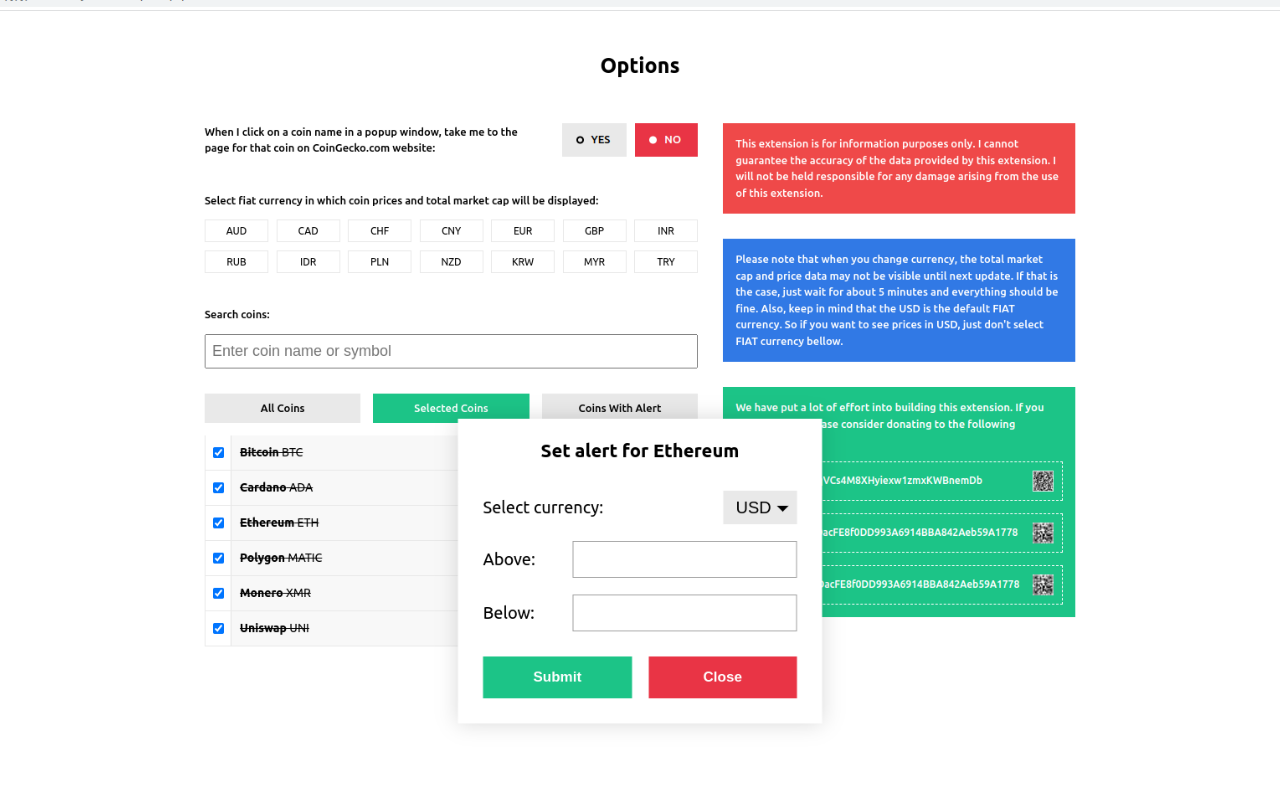Choose PLN fiat currency
This screenshot has width=1280, height=800.
tap(380, 262)
